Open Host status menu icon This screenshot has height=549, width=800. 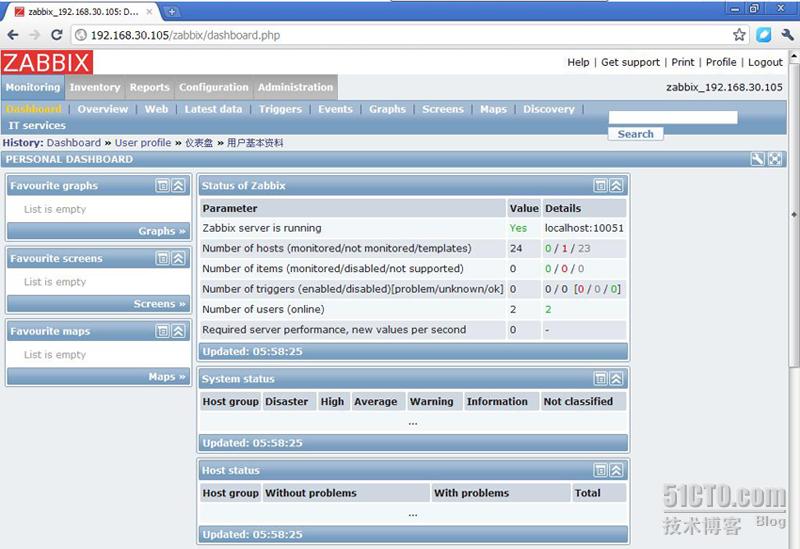click(x=601, y=470)
